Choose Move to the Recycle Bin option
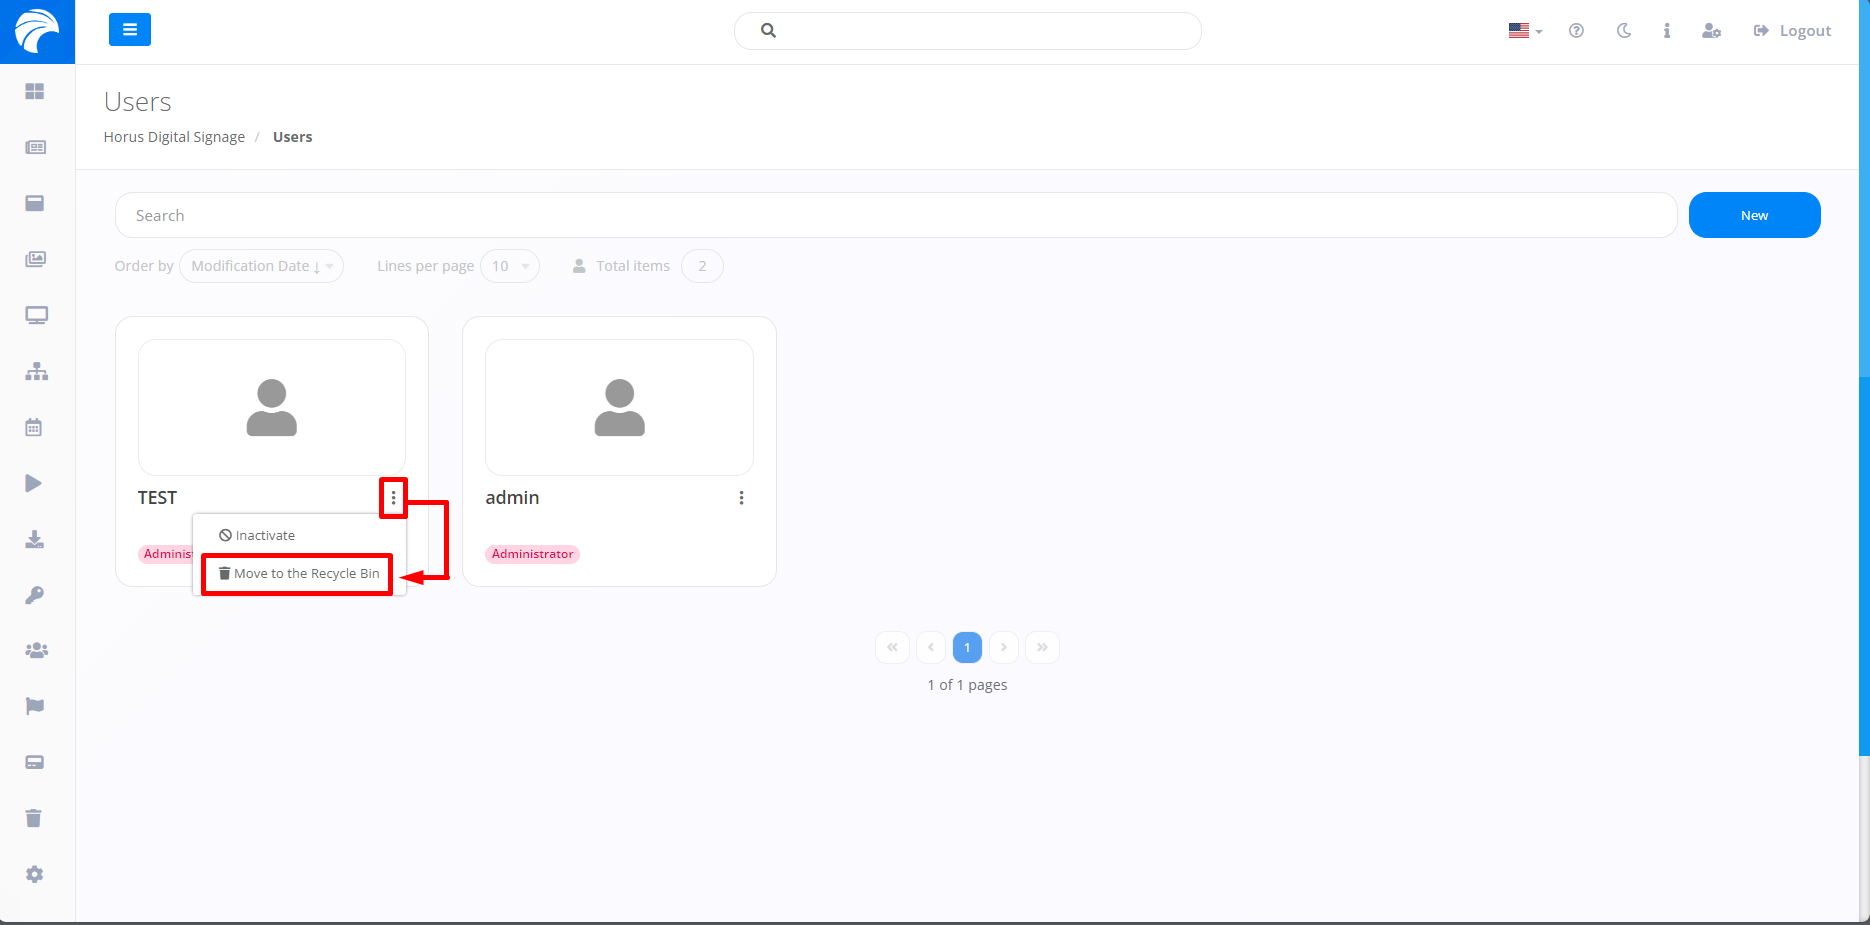This screenshot has width=1870, height=925. tap(296, 573)
